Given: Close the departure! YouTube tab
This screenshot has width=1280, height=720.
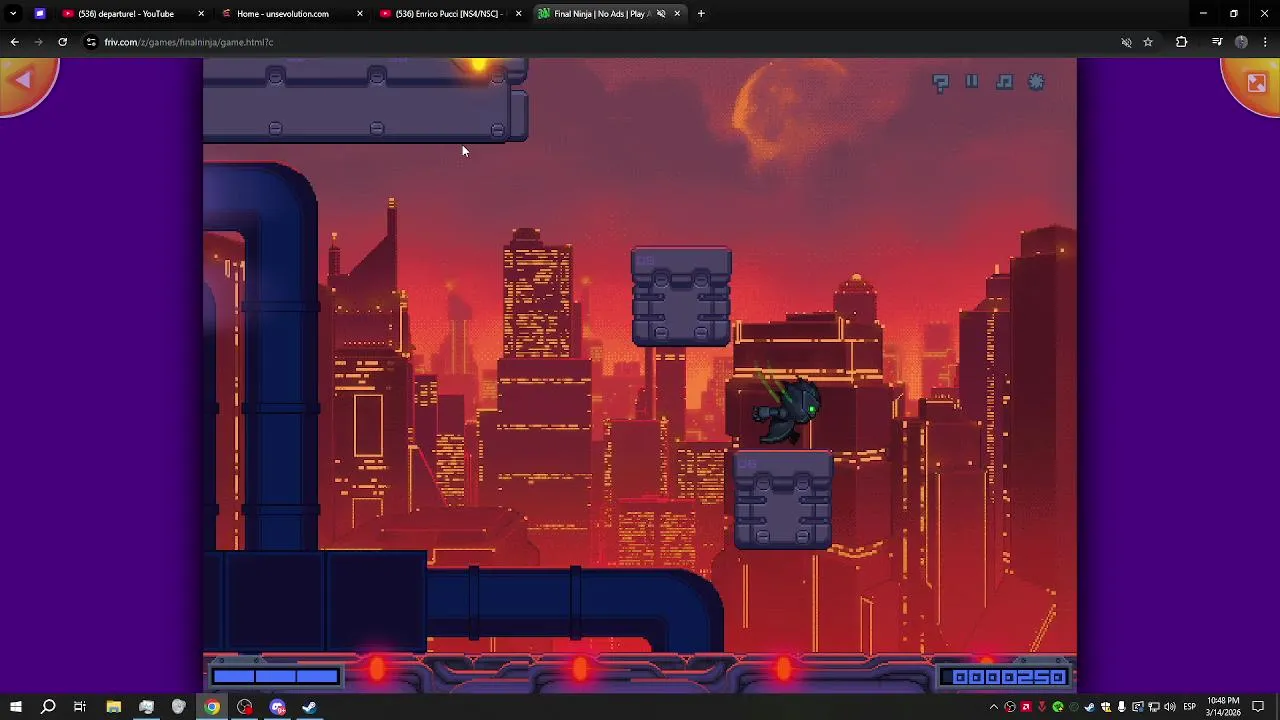Looking at the screenshot, I should click(201, 14).
